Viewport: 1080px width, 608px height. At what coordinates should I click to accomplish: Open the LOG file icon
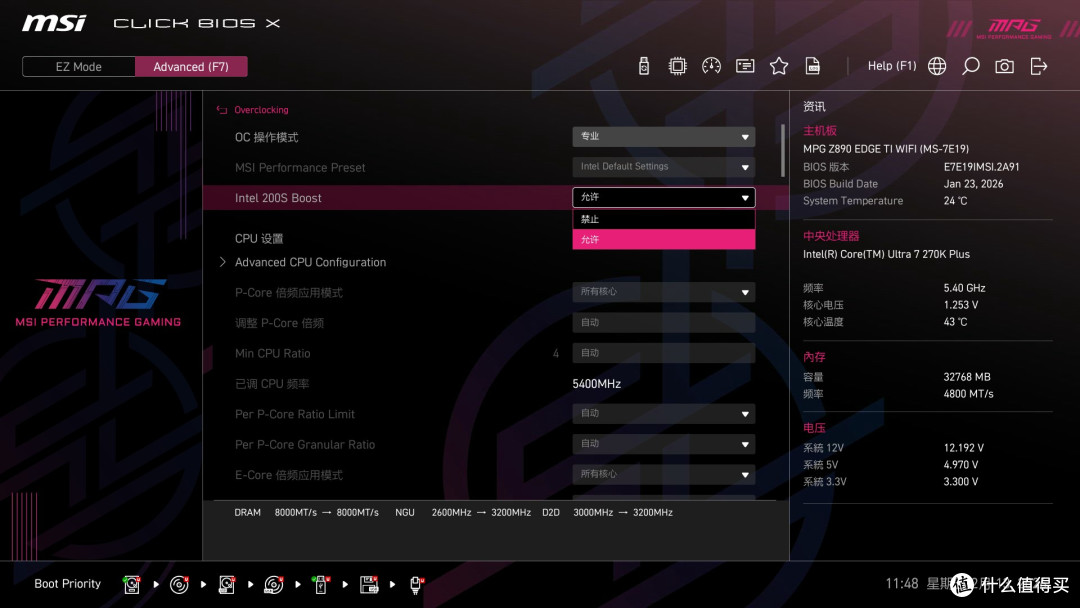click(x=813, y=66)
